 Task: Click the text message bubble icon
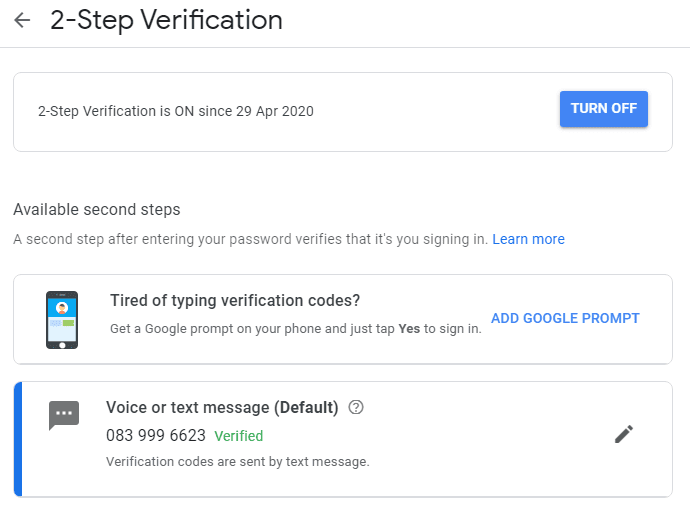coord(63,414)
